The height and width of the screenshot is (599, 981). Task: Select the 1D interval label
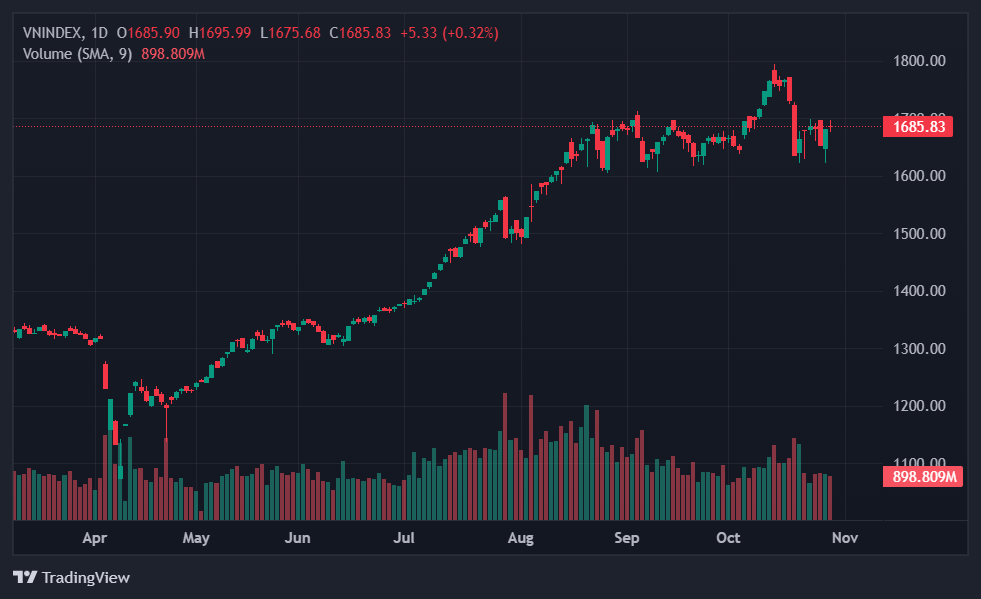pyautogui.click(x=99, y=33)
